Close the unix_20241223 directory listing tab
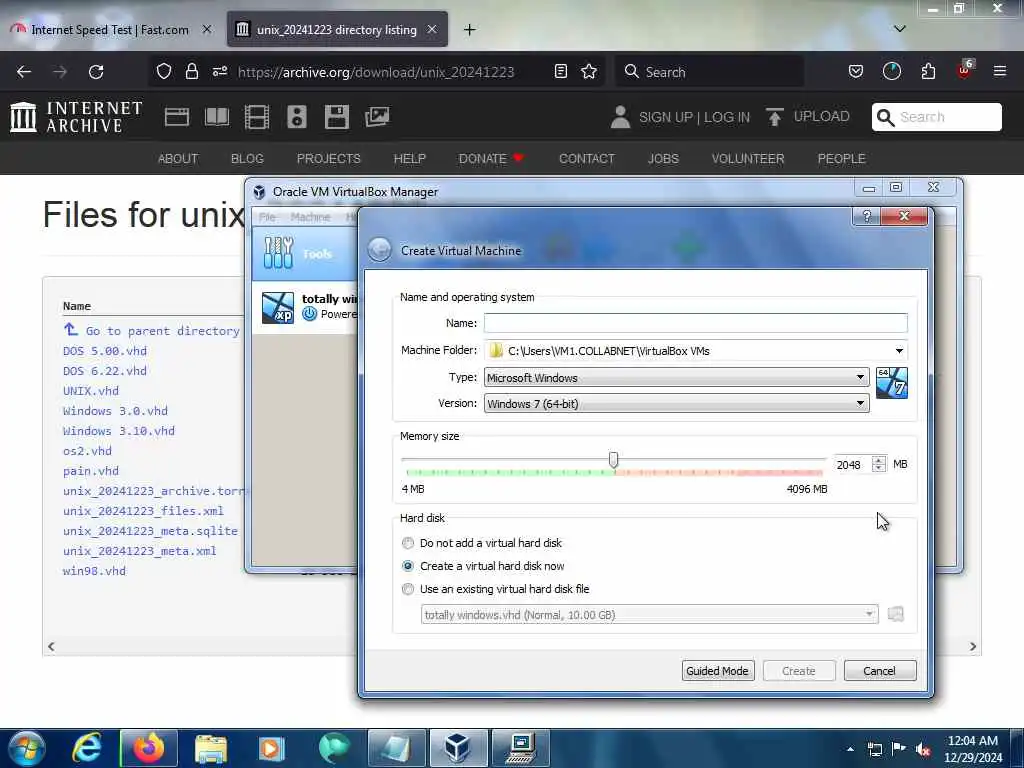1024x768 pixels. click(432, 29)
